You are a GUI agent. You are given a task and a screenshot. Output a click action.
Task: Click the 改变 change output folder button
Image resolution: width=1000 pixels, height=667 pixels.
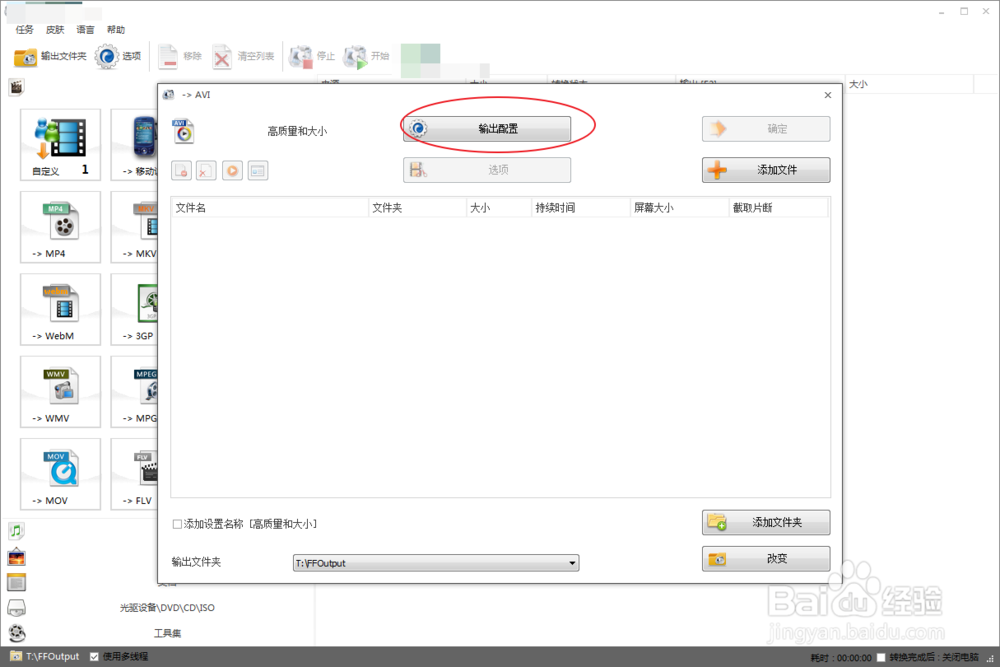click(766, 559)
